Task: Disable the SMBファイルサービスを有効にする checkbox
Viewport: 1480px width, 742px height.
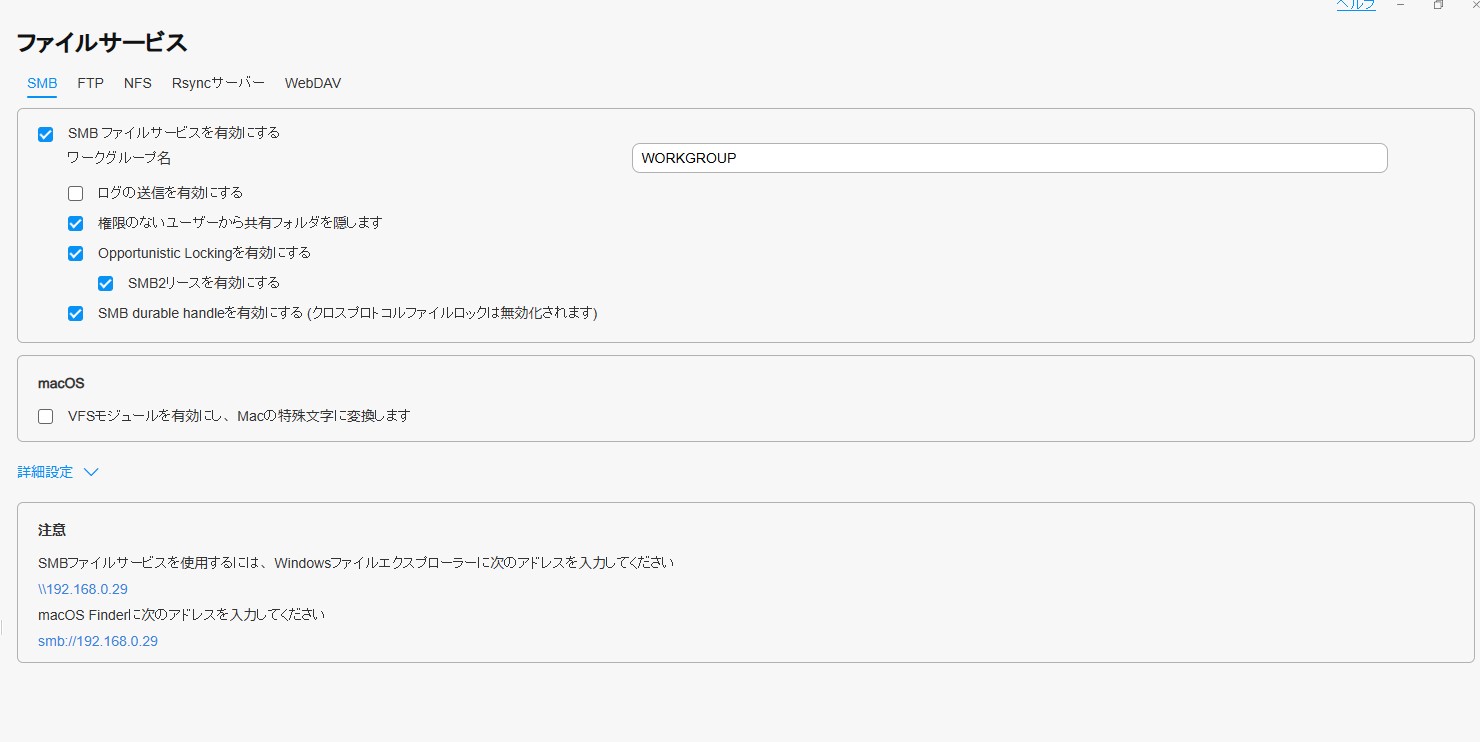Action: tap(46, 134)
